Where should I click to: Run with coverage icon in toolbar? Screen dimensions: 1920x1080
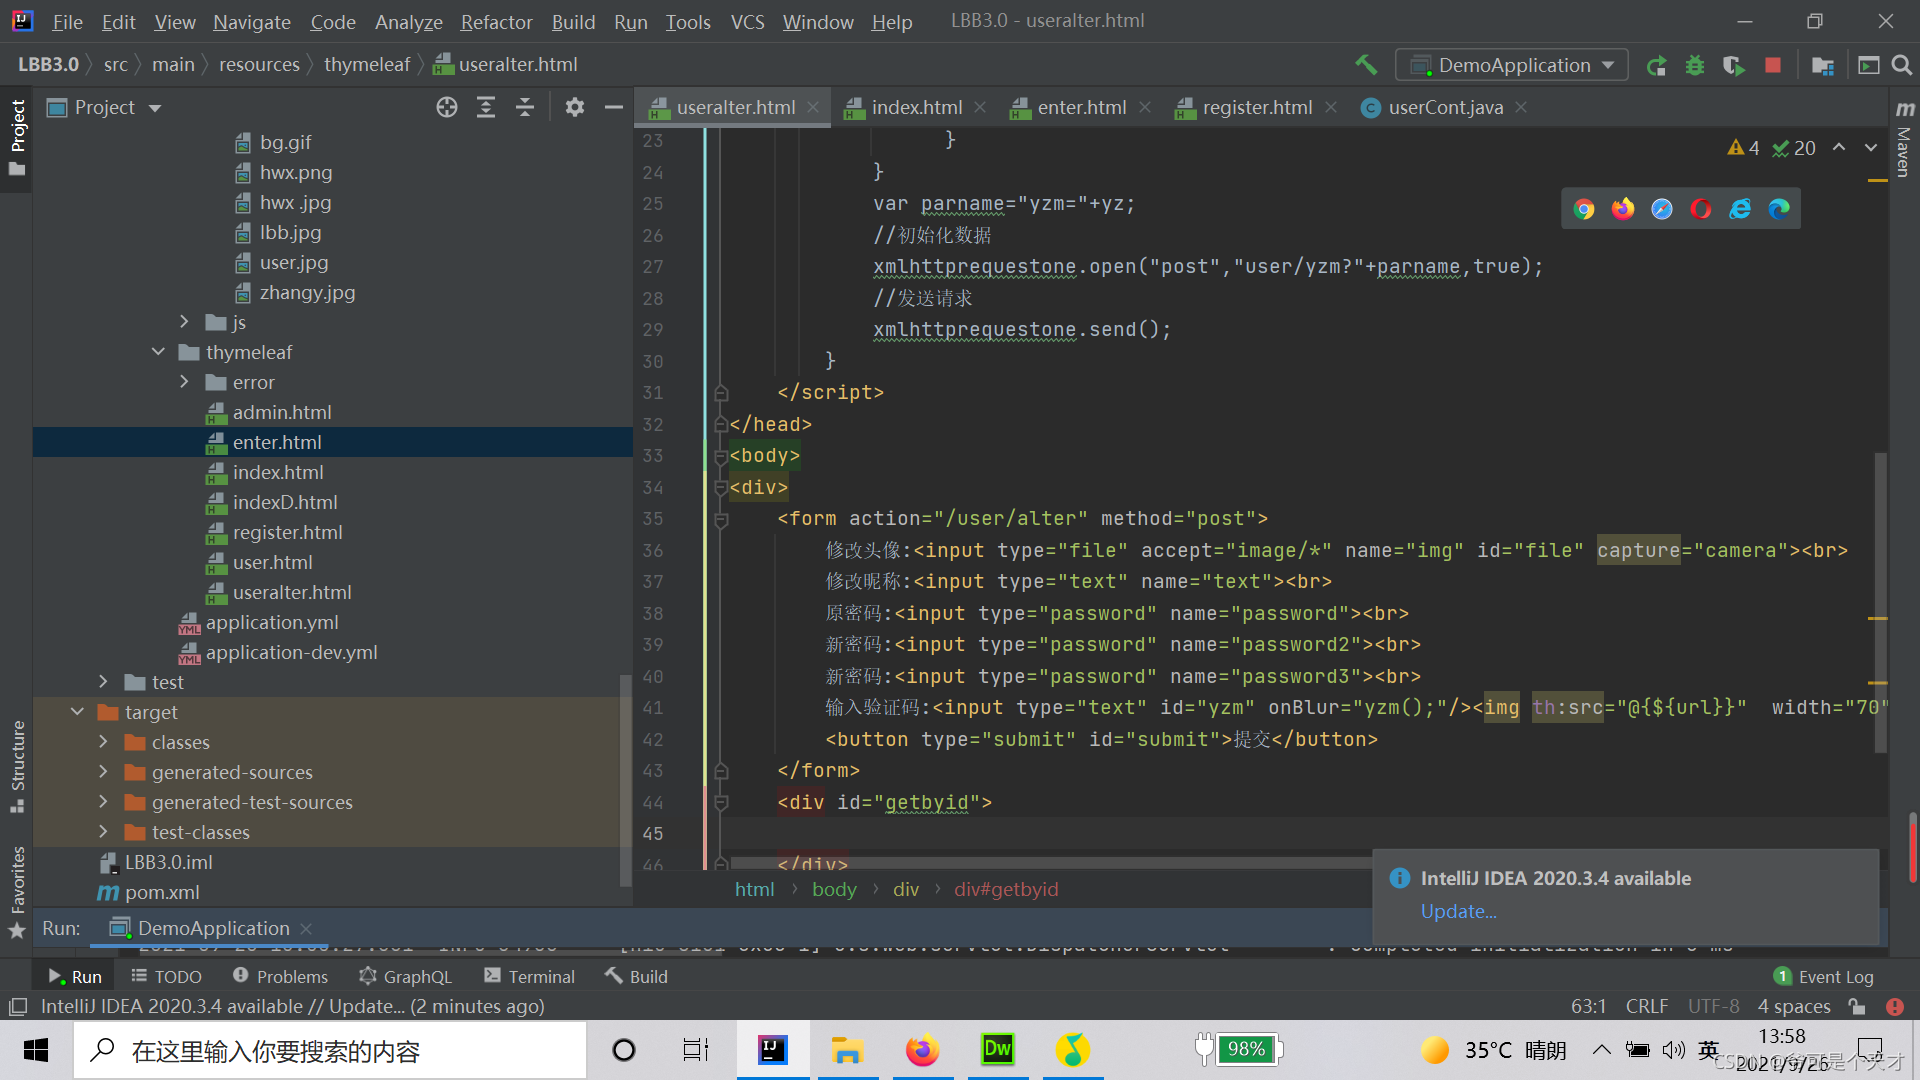click(x=1734, y=65)
